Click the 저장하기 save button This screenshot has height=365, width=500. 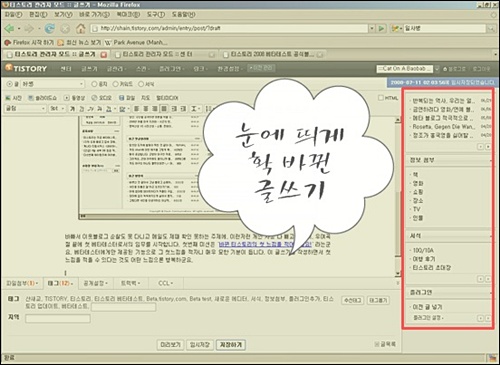click(231, 345)
